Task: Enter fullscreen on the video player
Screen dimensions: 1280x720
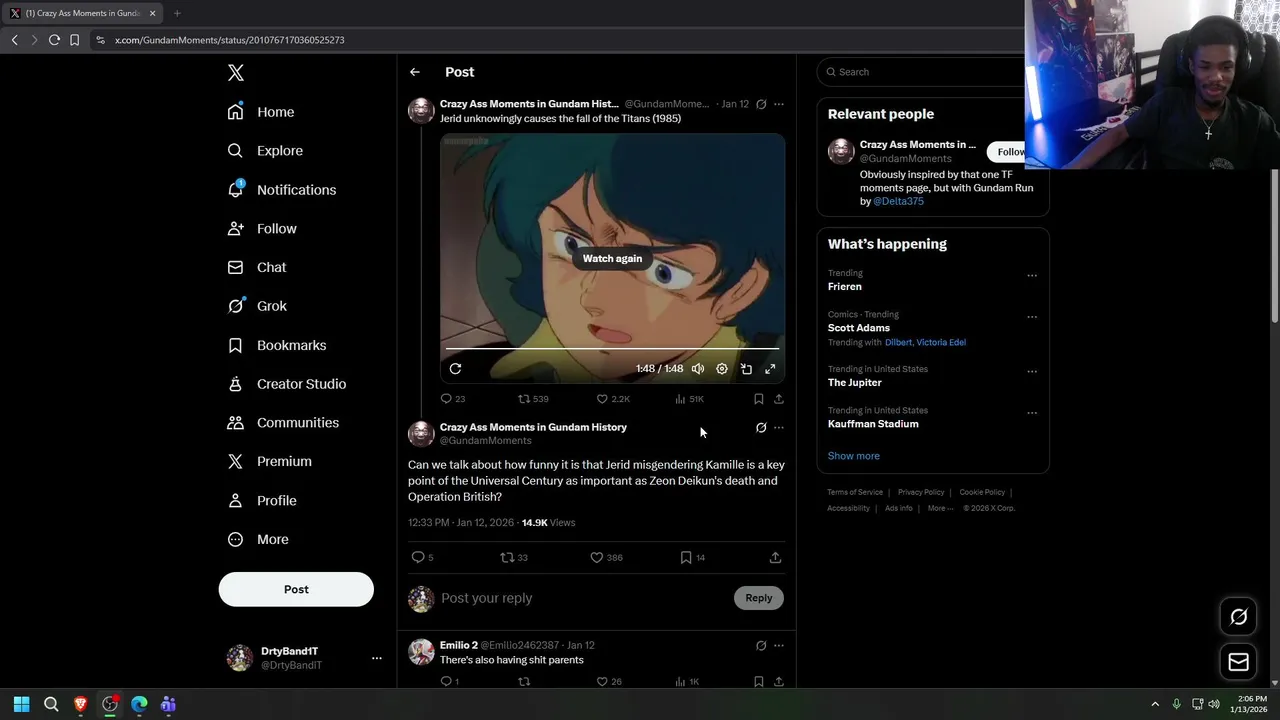Action: 770,369
